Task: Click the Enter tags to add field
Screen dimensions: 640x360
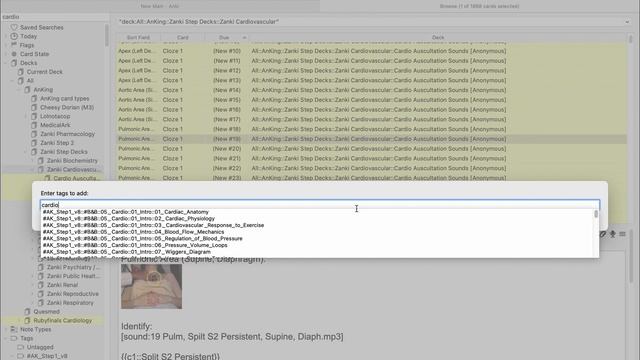Action: (320, 204)
